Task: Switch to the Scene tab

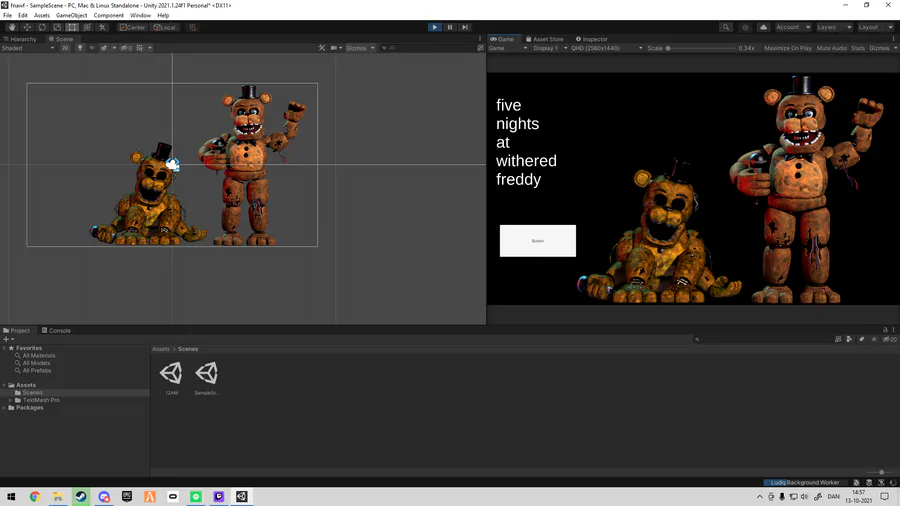Action: pyautogui.click(x=61, y=39)
